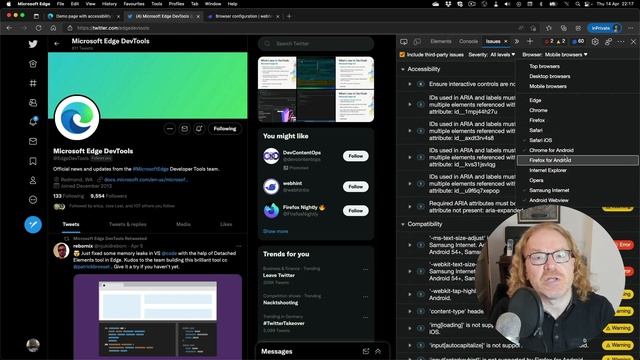Close the DevTools panel
Screen dimensions: 640x360
pos(633,42)
